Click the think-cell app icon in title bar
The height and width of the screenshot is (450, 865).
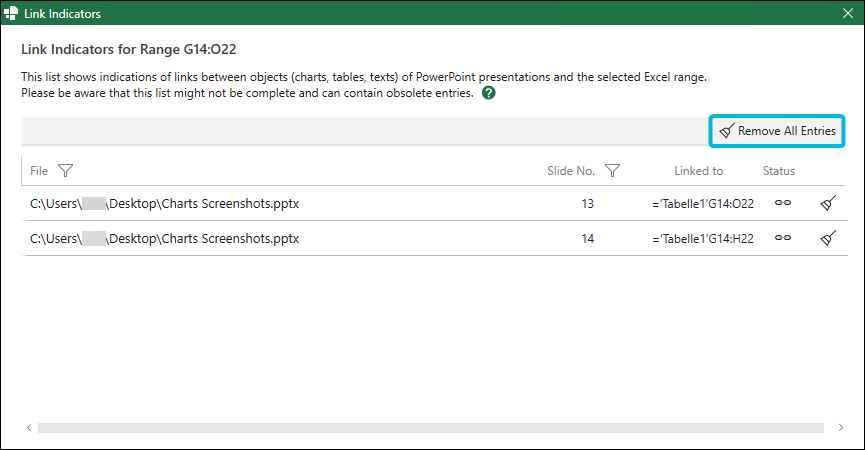click(x=10, y=13)
